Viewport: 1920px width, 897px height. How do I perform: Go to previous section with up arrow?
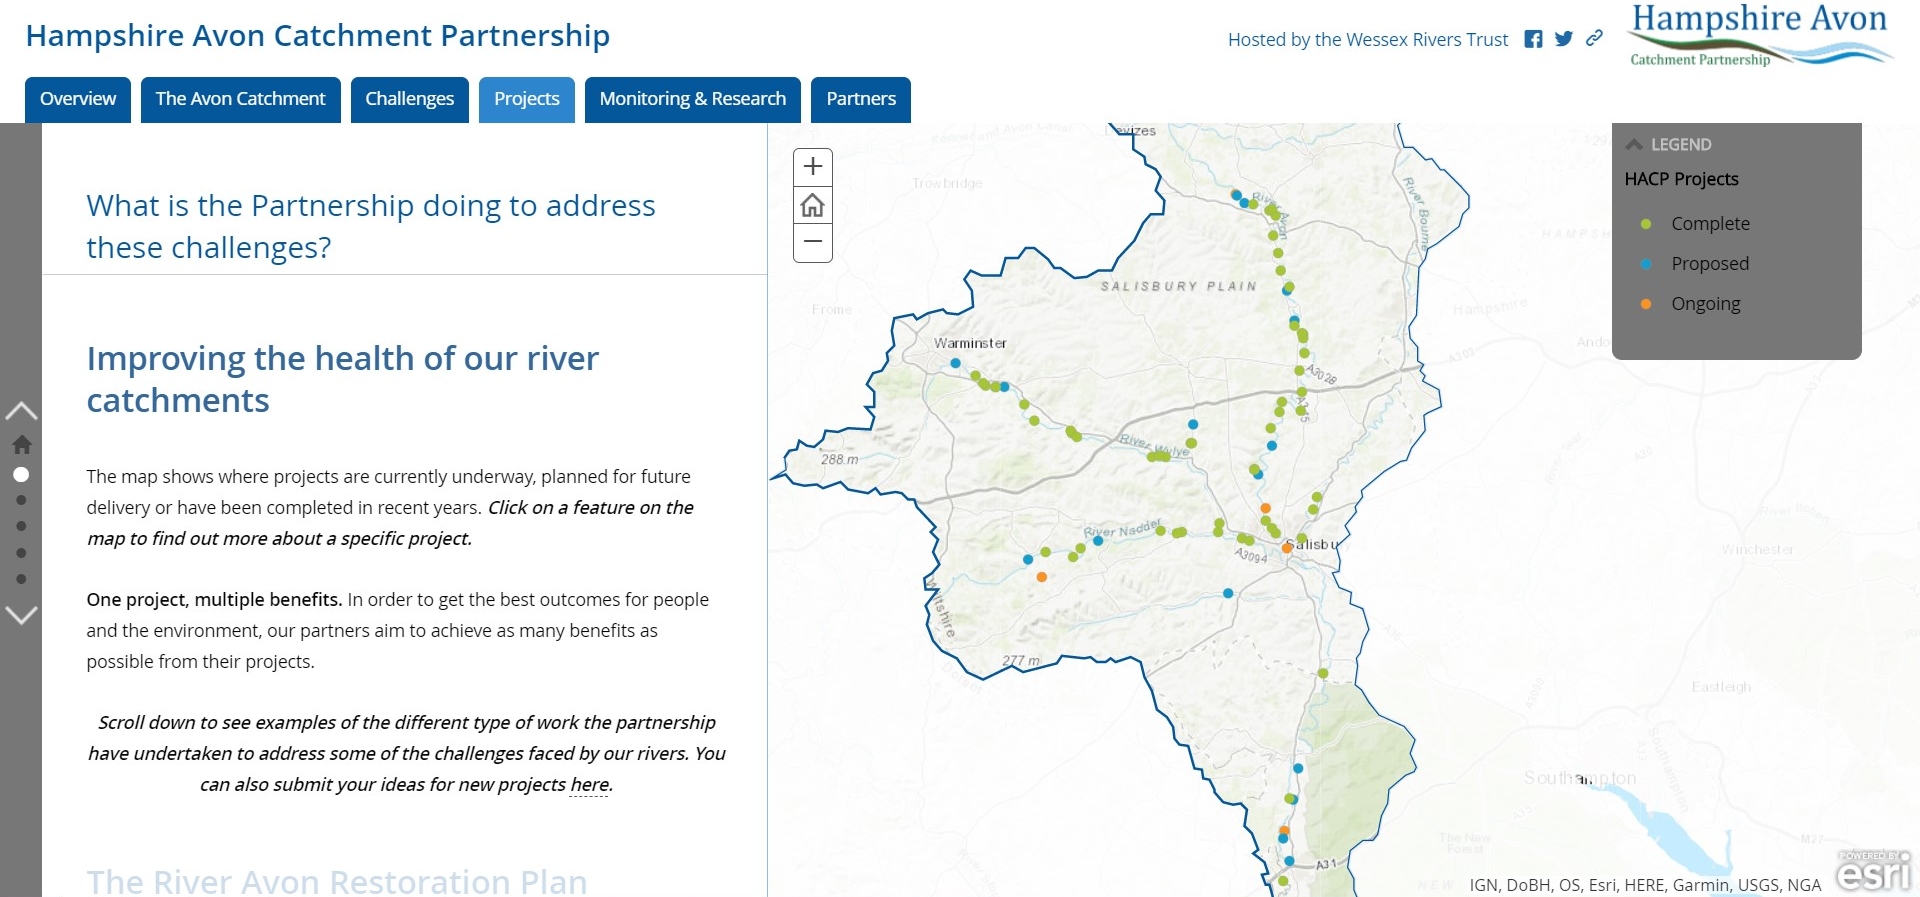[x=21, y=411]
